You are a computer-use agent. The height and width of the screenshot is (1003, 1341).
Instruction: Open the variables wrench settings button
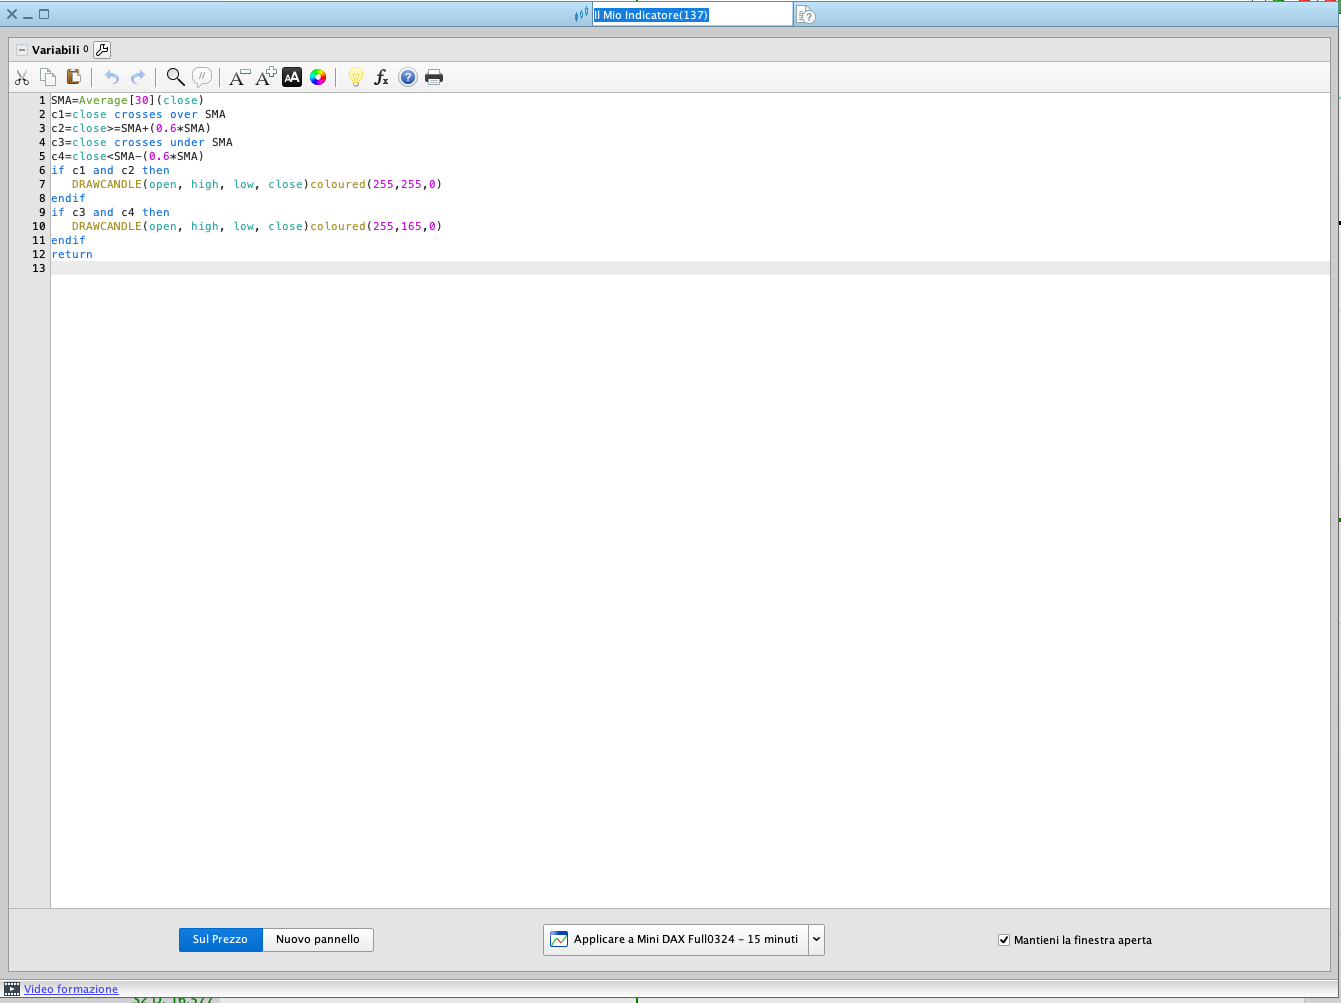pos(102,50)
